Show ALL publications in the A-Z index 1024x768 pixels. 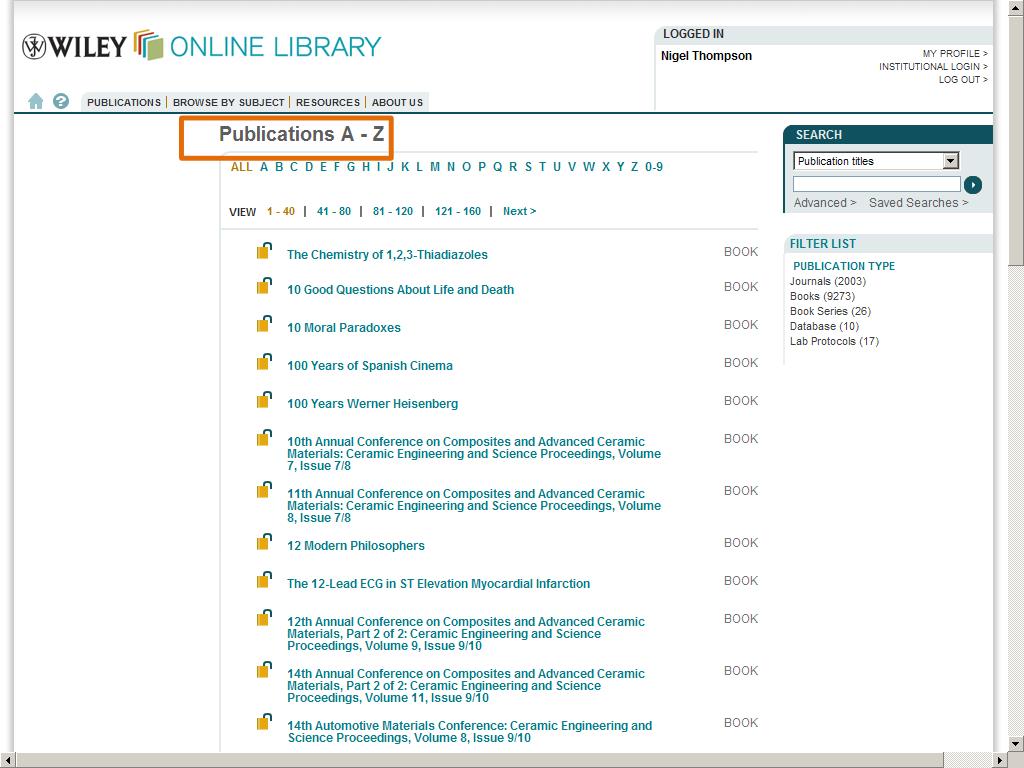click(x=241, y=167)
